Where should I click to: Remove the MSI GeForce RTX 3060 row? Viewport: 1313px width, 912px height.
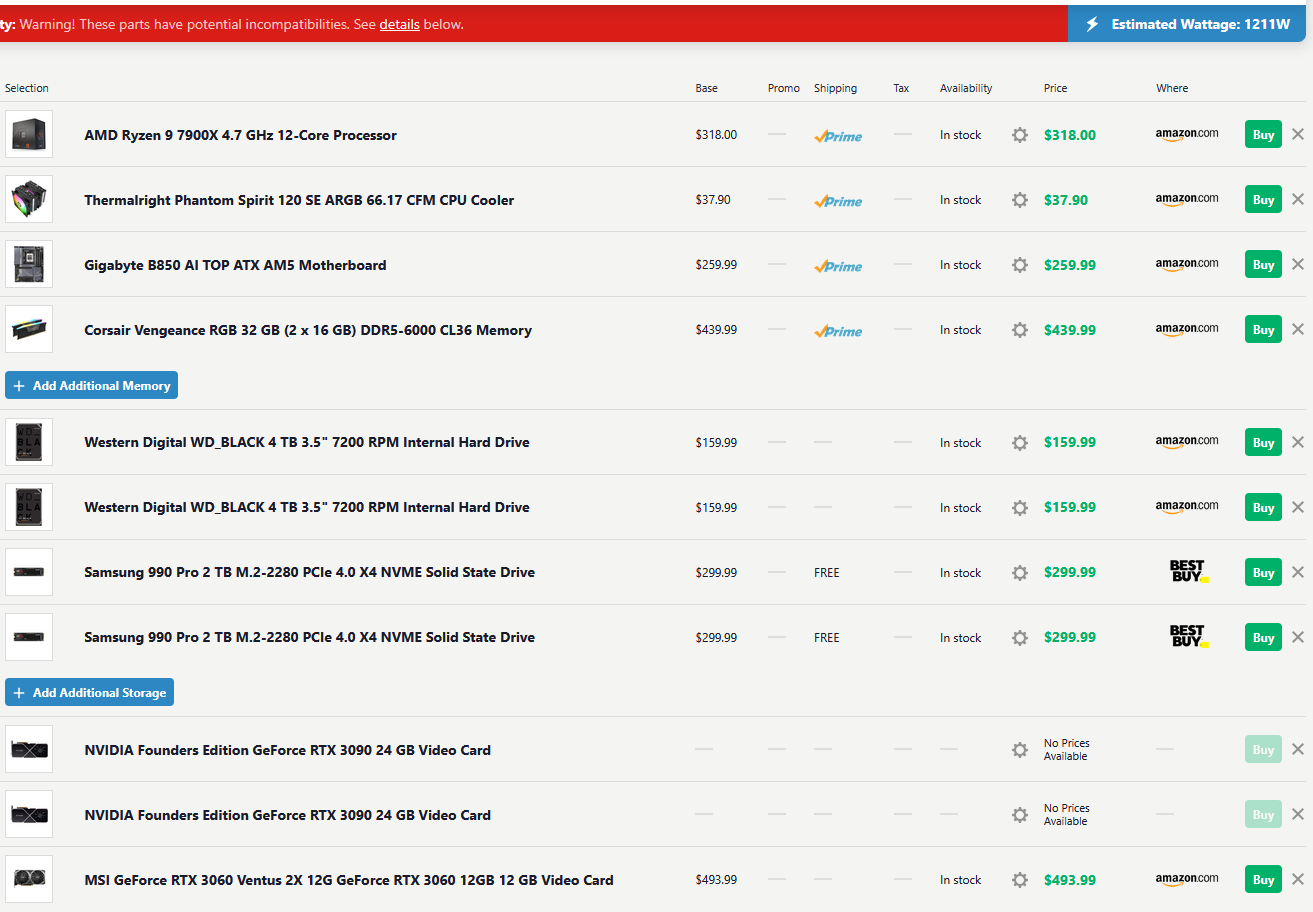[1298, 879]
